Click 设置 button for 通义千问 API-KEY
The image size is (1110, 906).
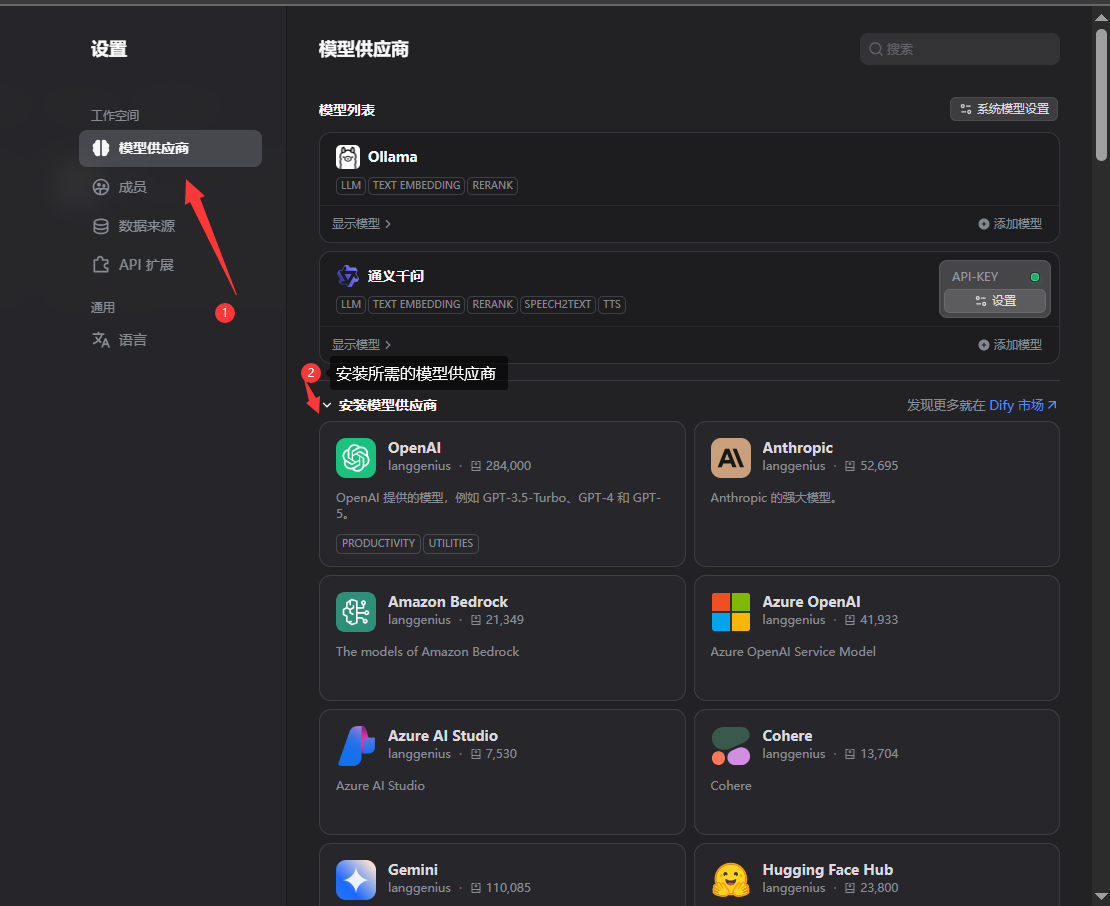point(995,301)
